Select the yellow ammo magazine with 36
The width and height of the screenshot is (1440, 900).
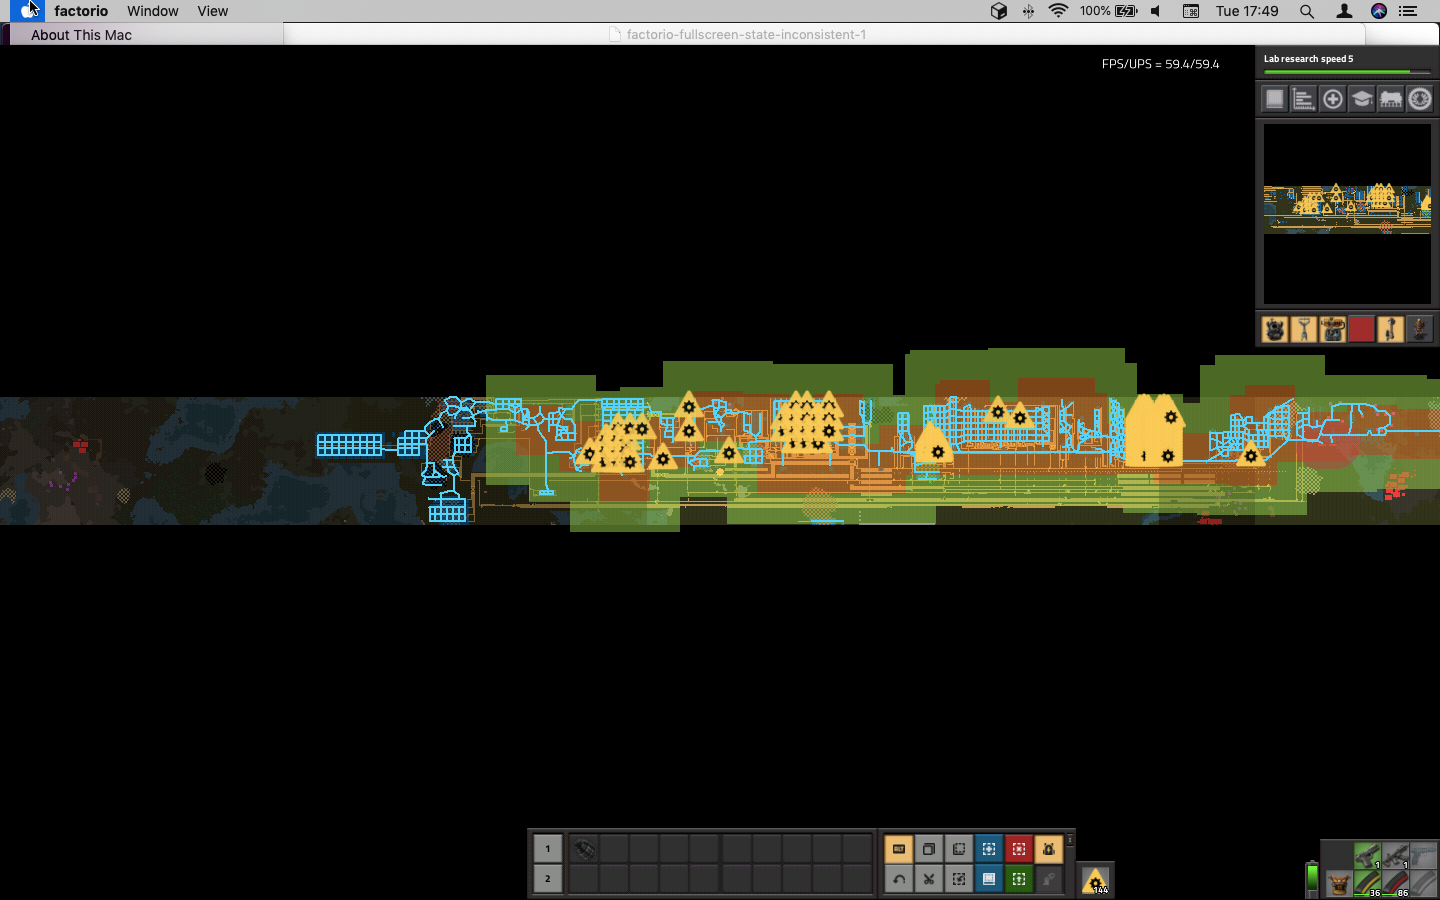point(1367,884)
